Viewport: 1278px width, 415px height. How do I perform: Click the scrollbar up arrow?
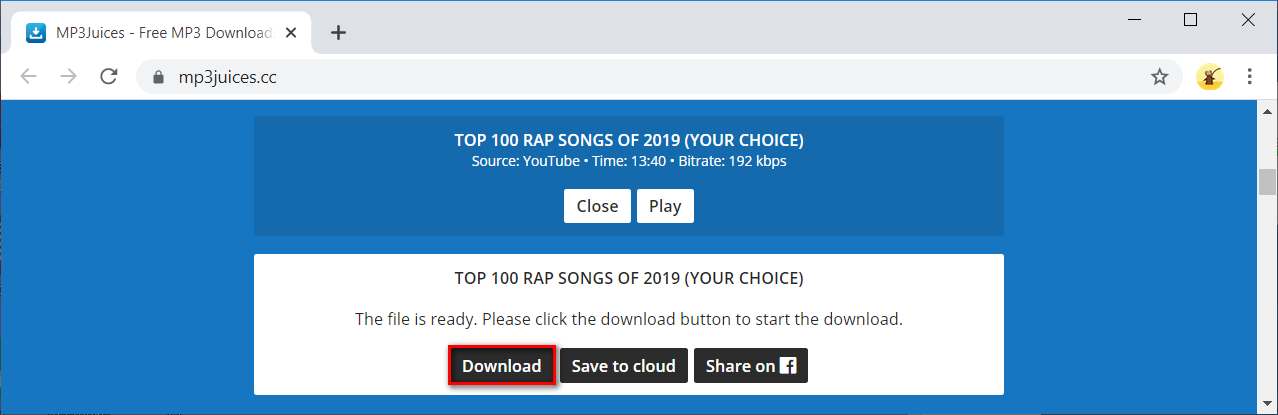click(x=1267, y=111)
